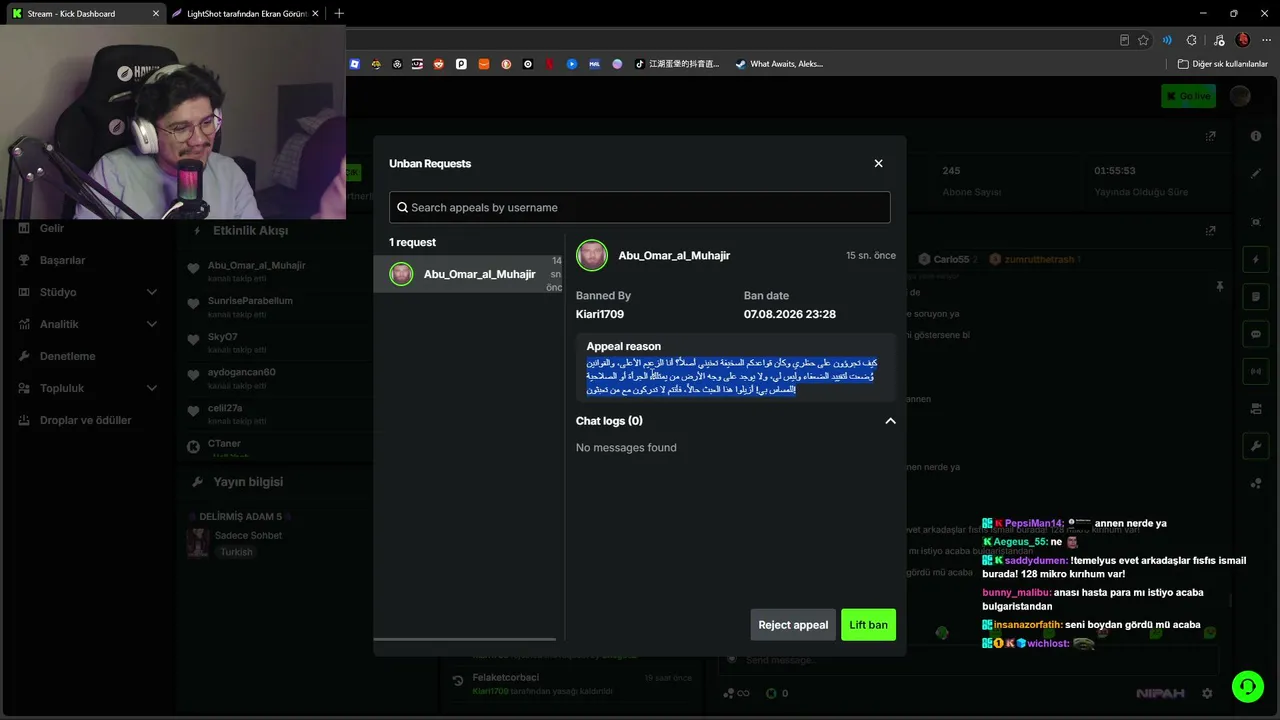Click the zumrutthetrash chatter badge
1280x720 pixels.
click(1033, 259)
